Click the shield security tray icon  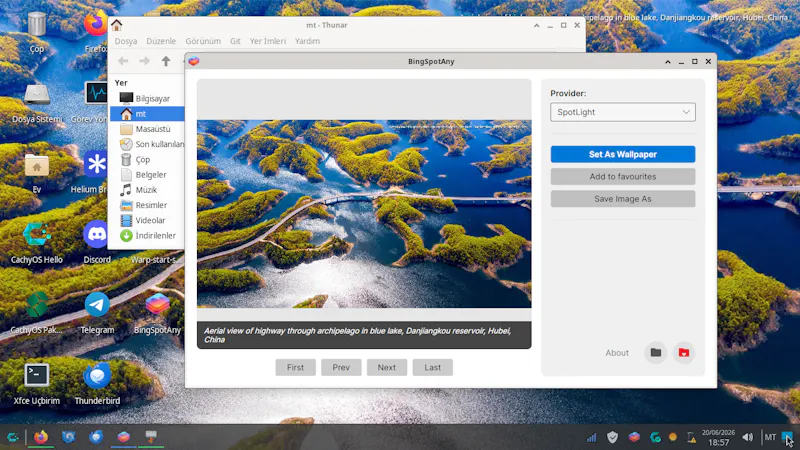point(612,437)
